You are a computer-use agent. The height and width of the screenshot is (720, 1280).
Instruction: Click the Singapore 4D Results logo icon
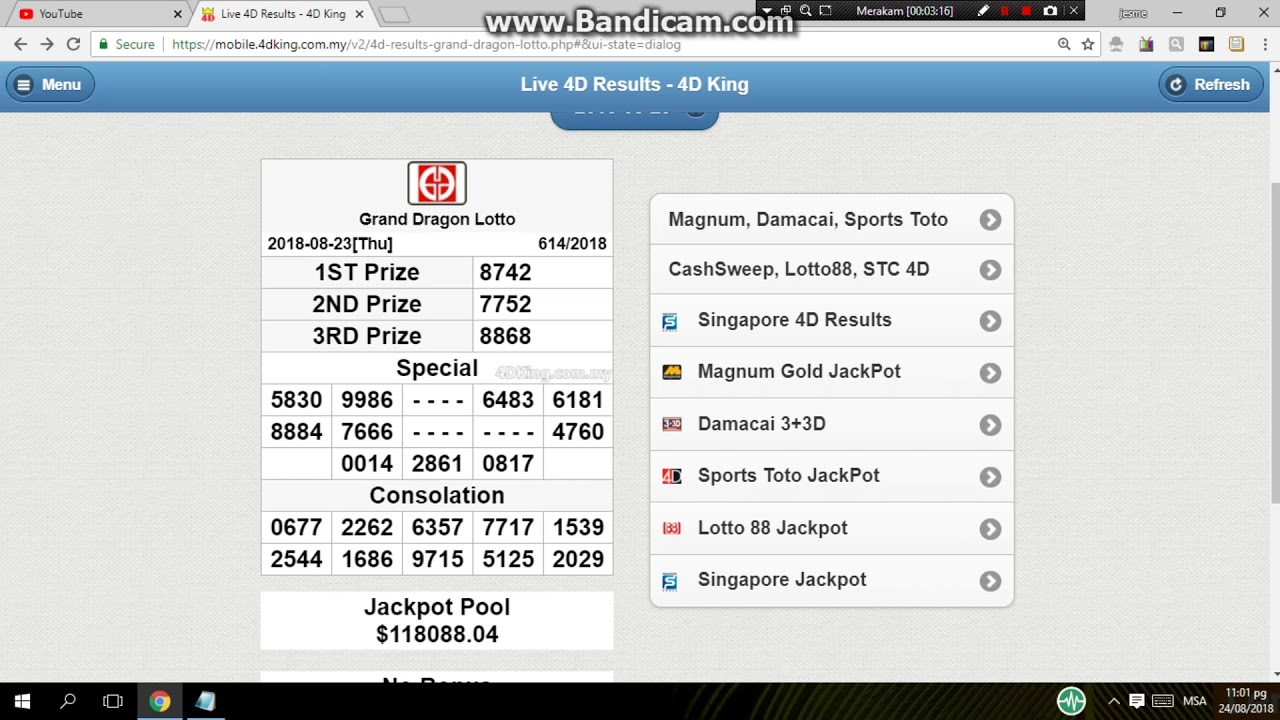pyautogui.click(x=670, y=321)
